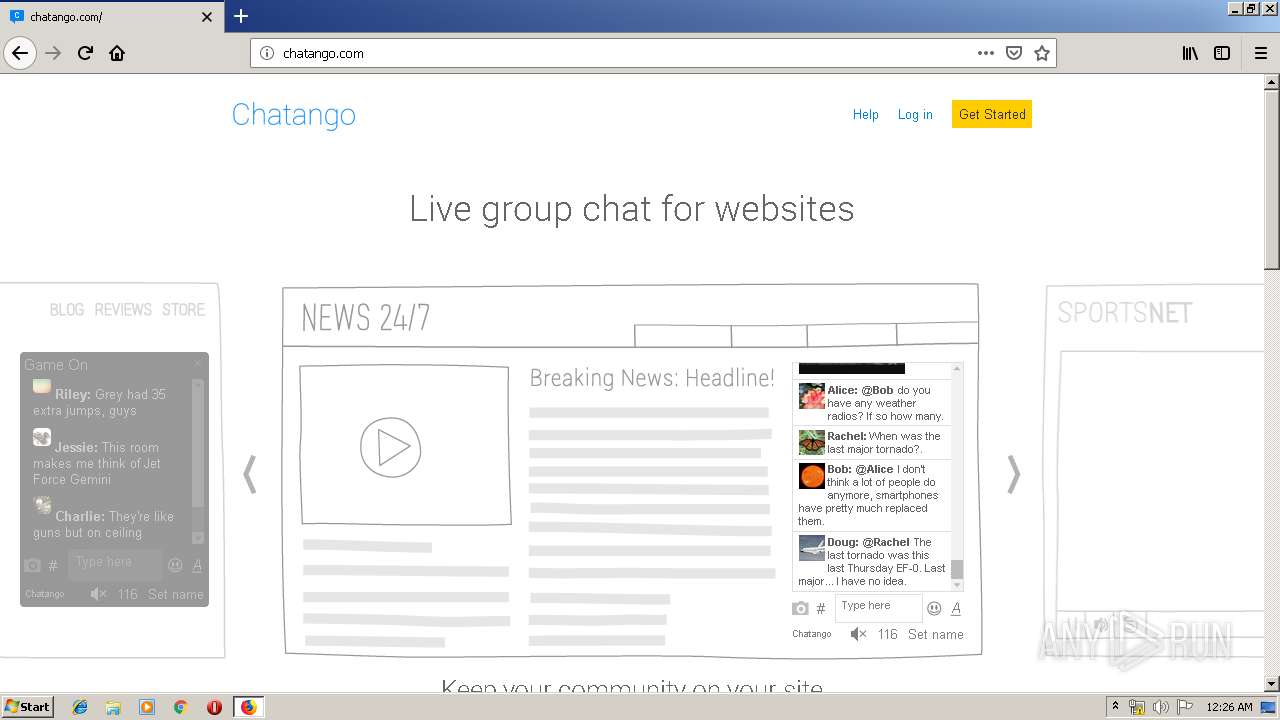Click the 116 user count in News chat
This screenshot has height=720, width=1280.
coord(887,634)
